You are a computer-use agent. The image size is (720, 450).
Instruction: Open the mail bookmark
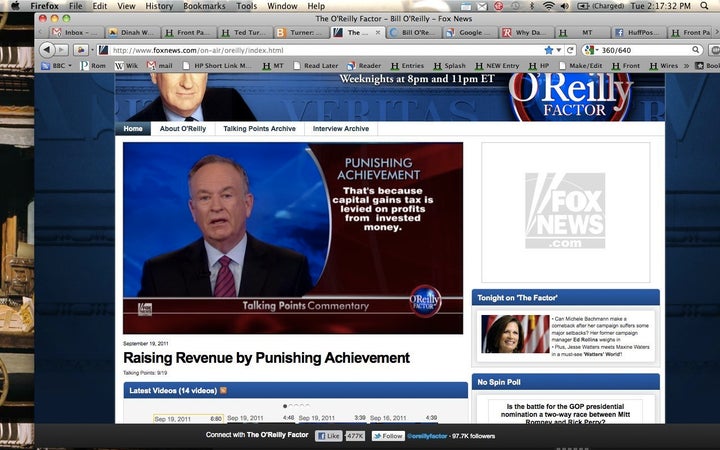160,66
